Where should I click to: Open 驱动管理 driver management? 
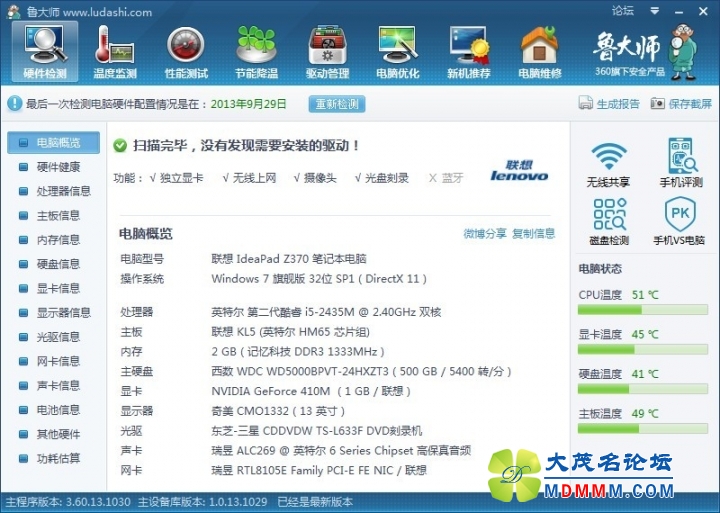(327, 51)
